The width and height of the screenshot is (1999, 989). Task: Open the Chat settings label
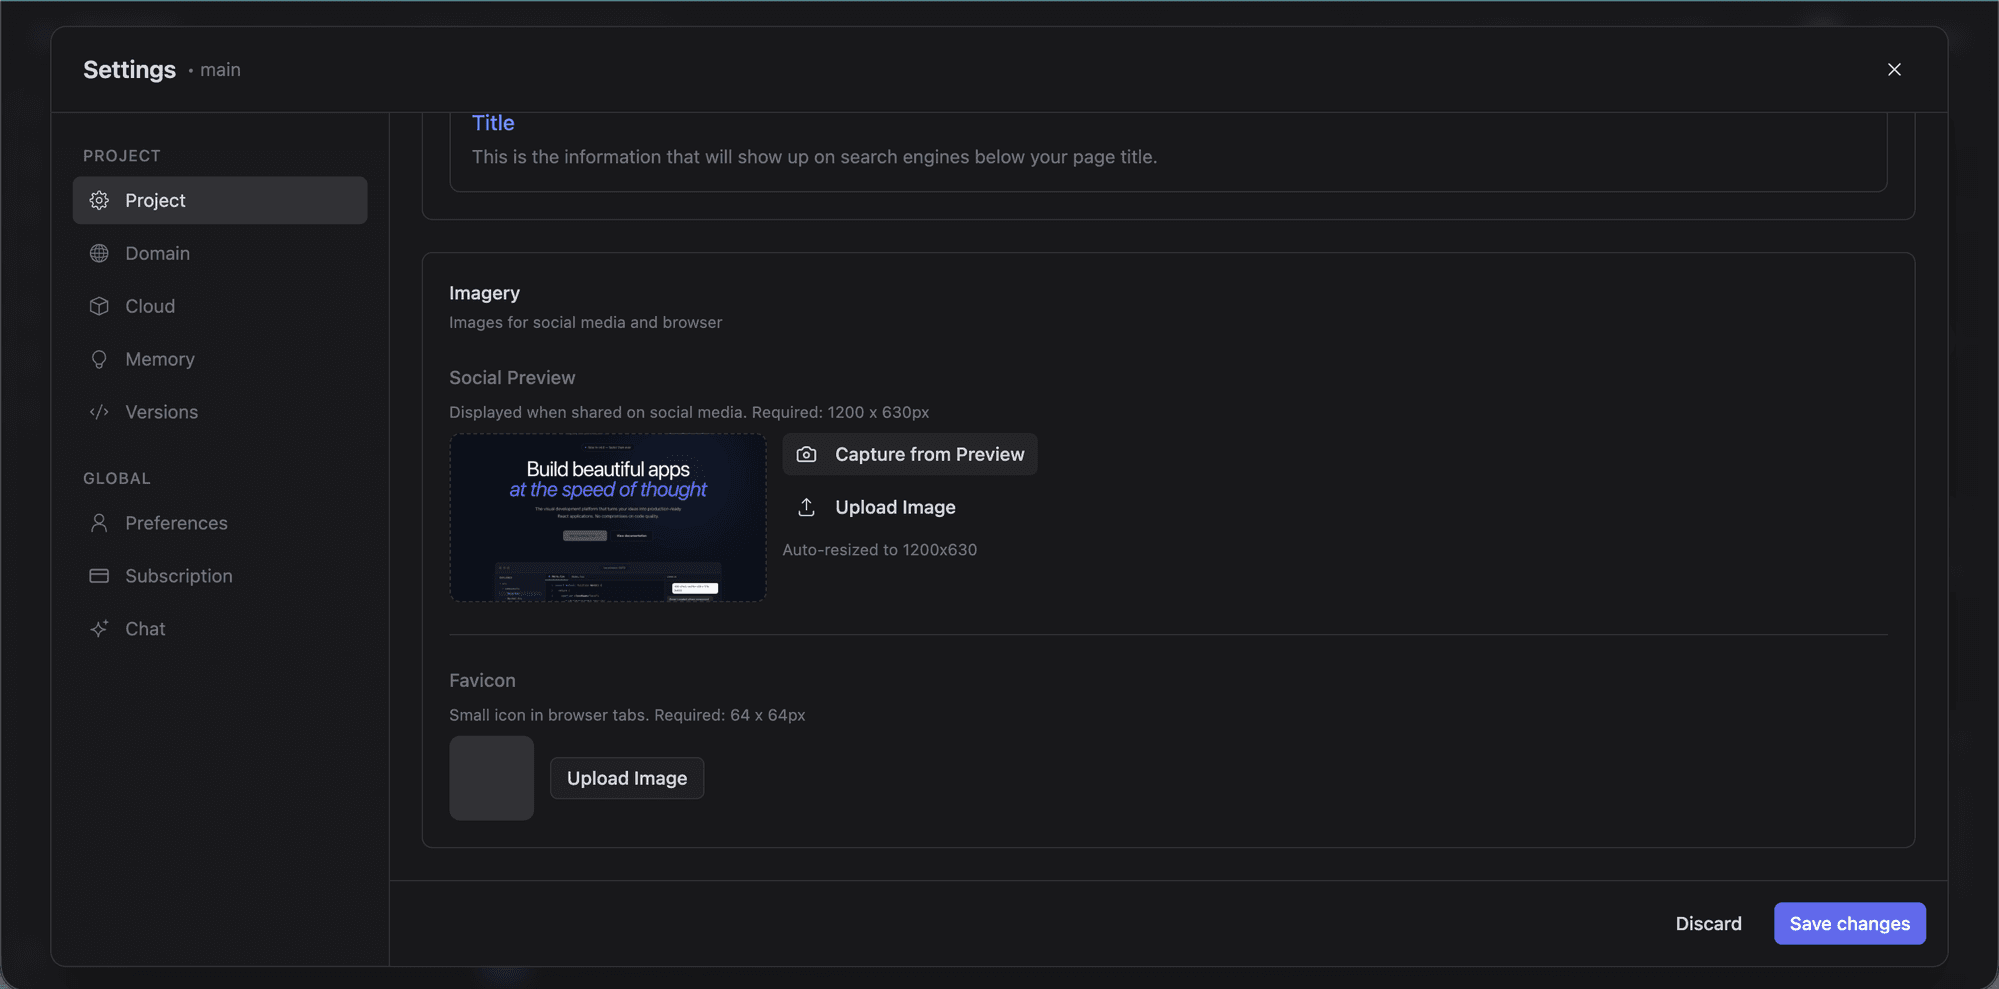pos(145,629)
